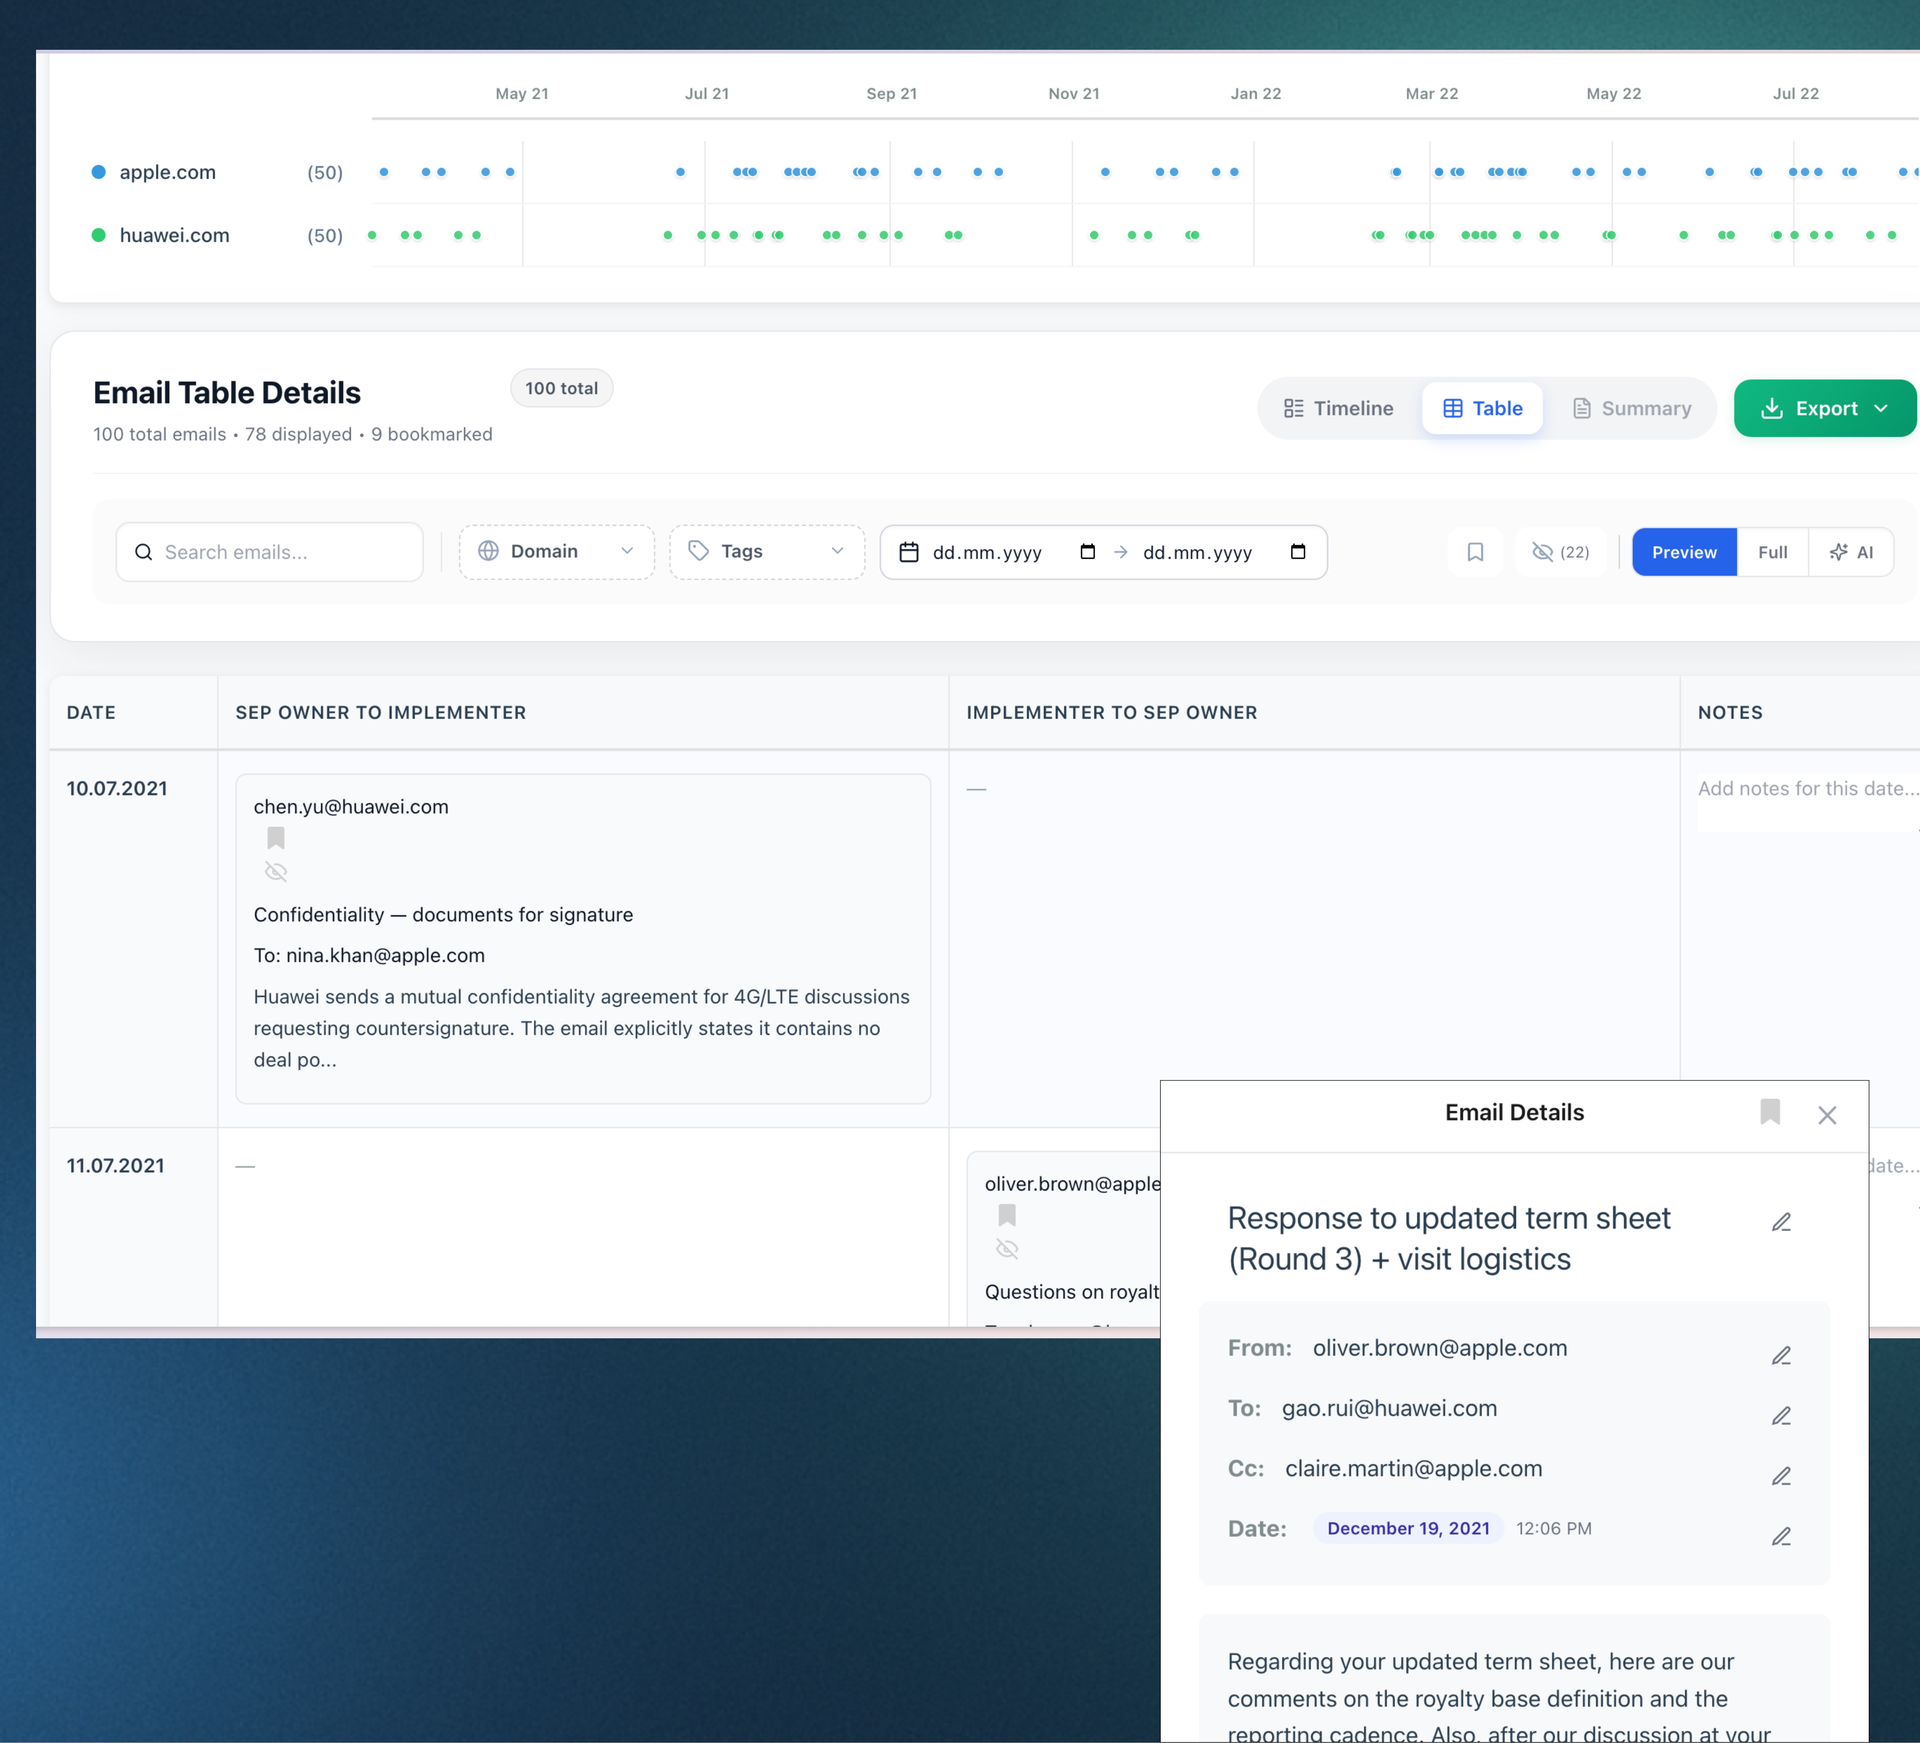1920x1743 pixels.
Task: Toggle hidden emails filter showing 22
Action: coord(1560,552)
